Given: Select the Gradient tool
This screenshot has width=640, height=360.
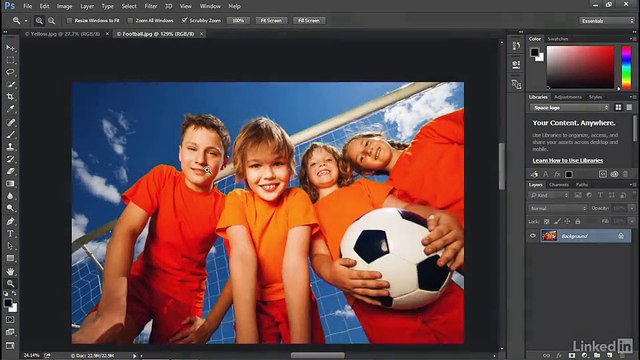Looking at the screenshot, I should (10, 184).
